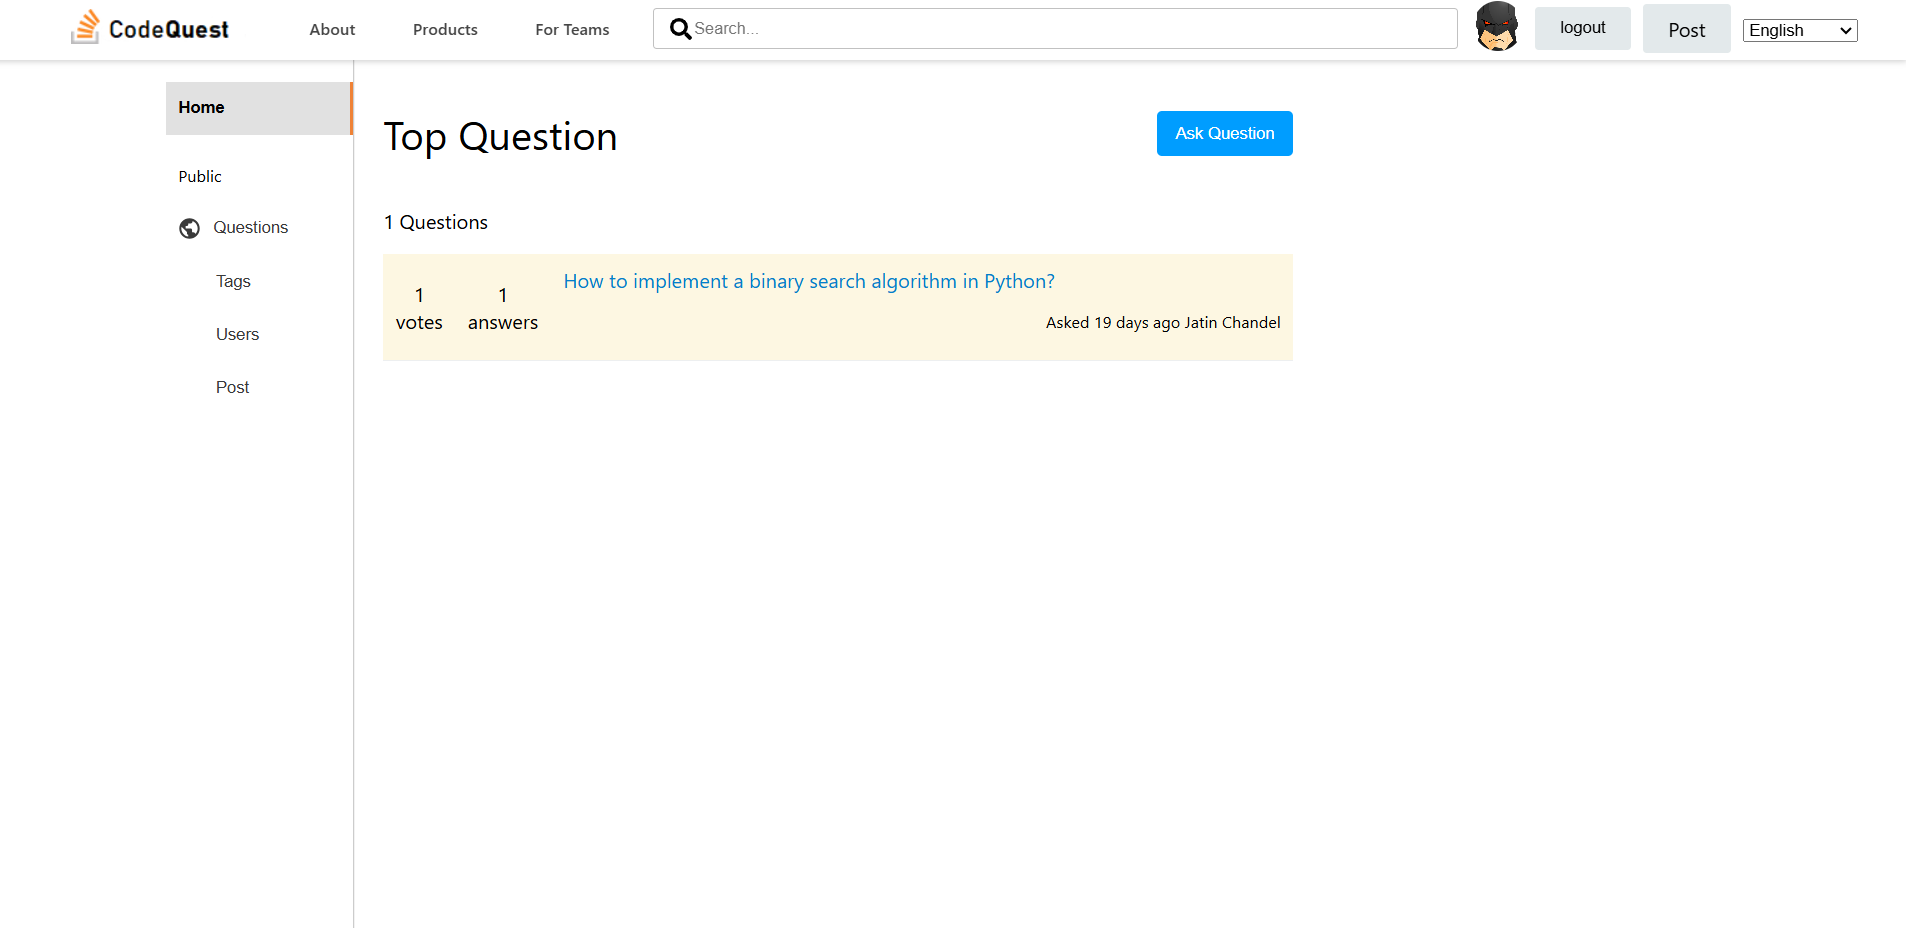
Task: Focus the Search input field
Action: point(1070,29)
